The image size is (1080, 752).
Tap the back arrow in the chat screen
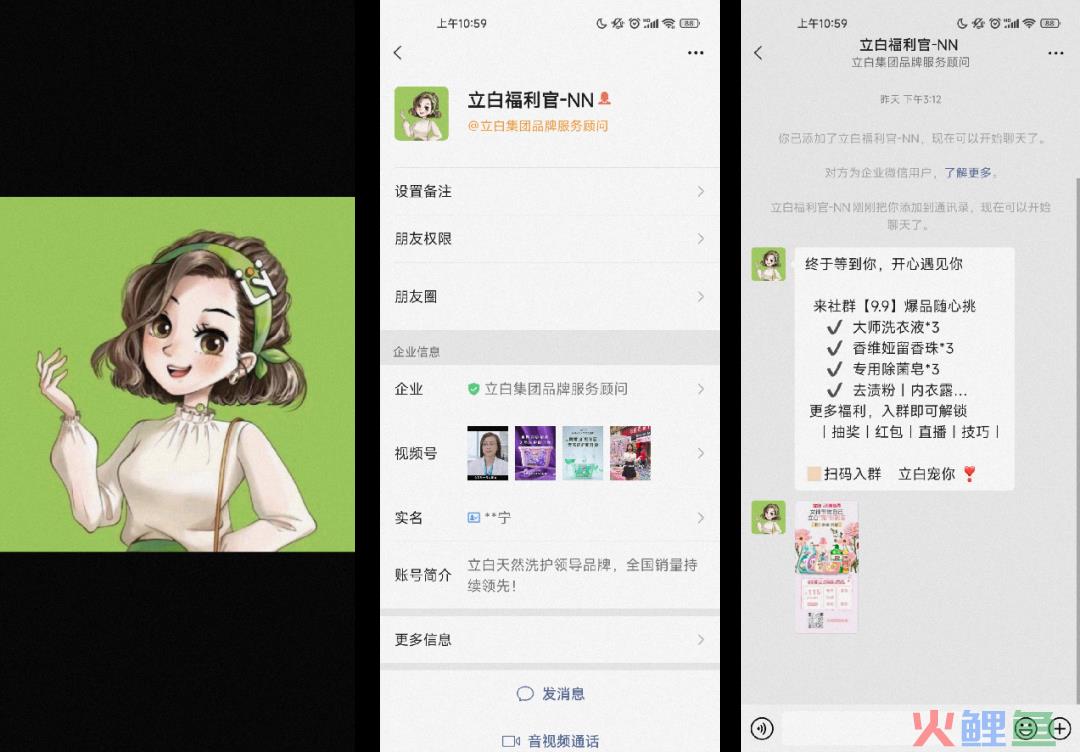coord(758,53)
